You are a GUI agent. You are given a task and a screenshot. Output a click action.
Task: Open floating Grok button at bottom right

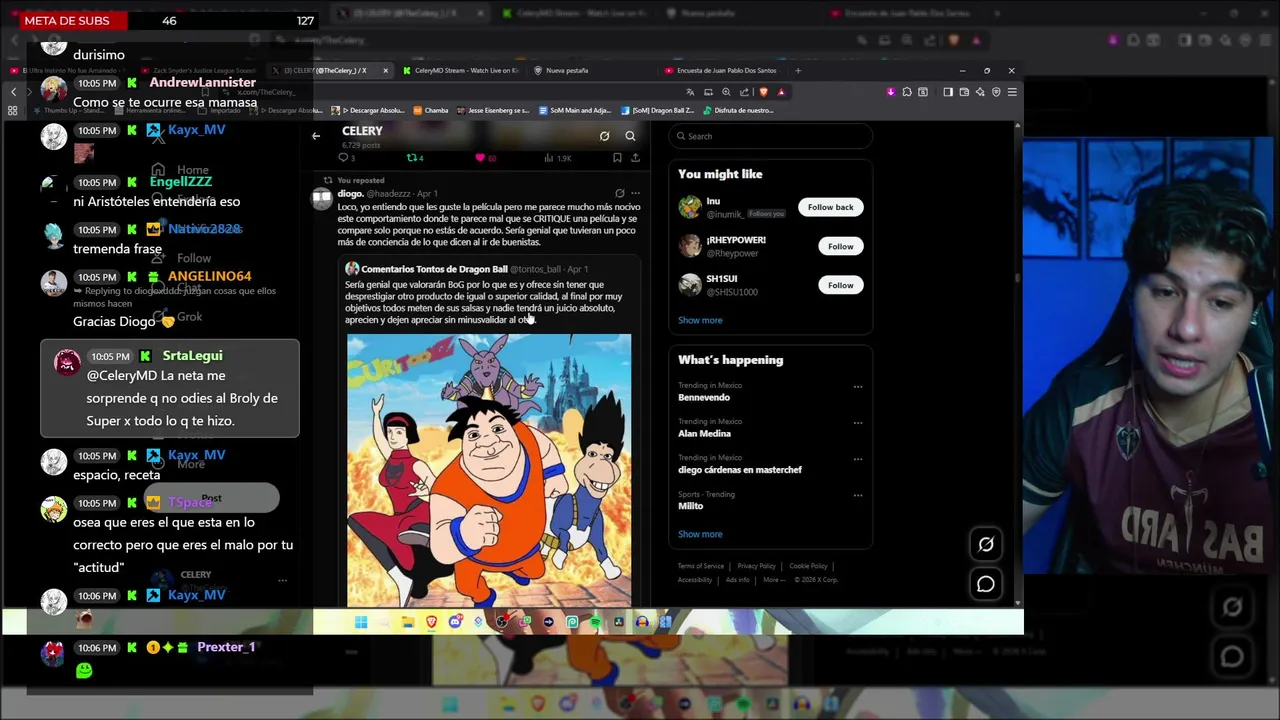[x=986, y=544]
